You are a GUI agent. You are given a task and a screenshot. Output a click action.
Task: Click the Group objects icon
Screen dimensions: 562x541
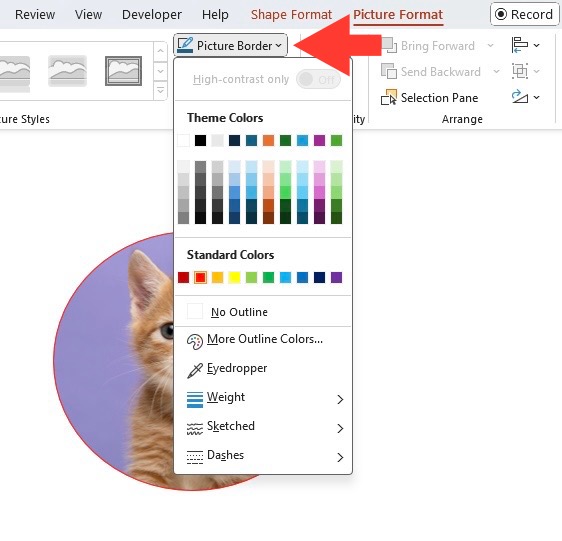tap(520, 71)
